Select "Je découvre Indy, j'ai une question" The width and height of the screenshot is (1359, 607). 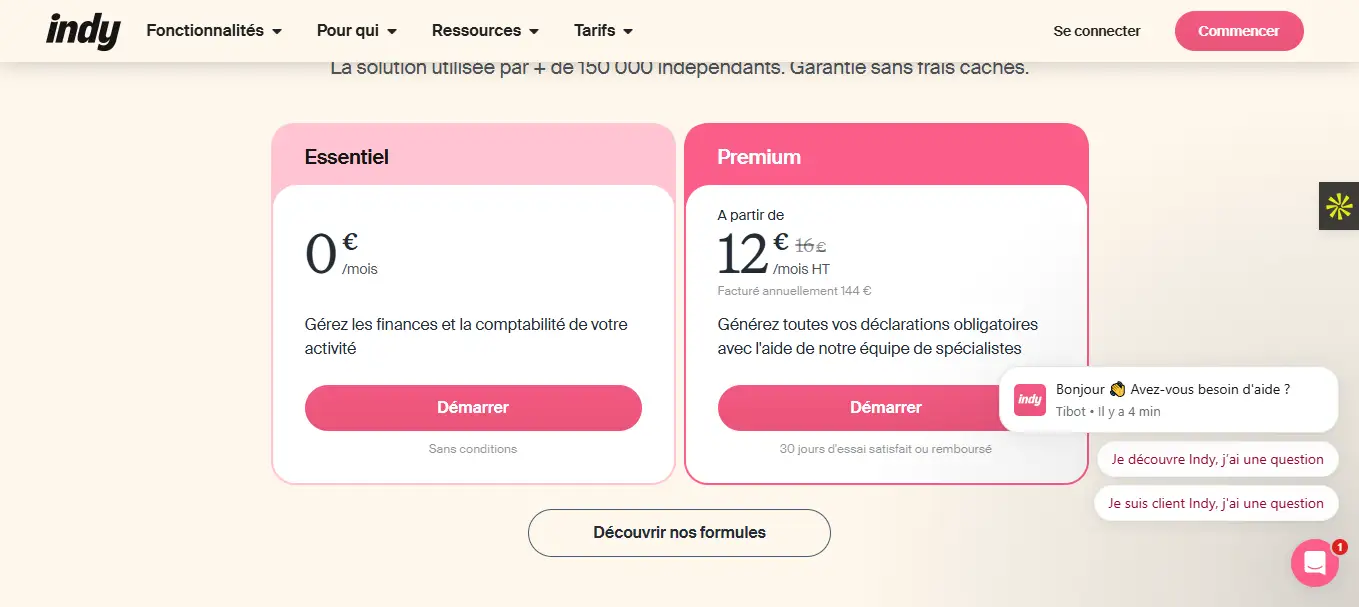click(x=1217, y=459)
